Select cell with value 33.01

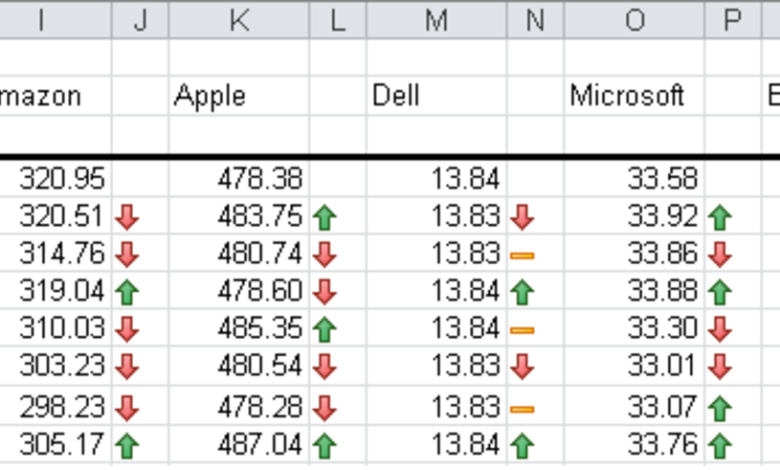pyautogui.click(x=634, y=366)
